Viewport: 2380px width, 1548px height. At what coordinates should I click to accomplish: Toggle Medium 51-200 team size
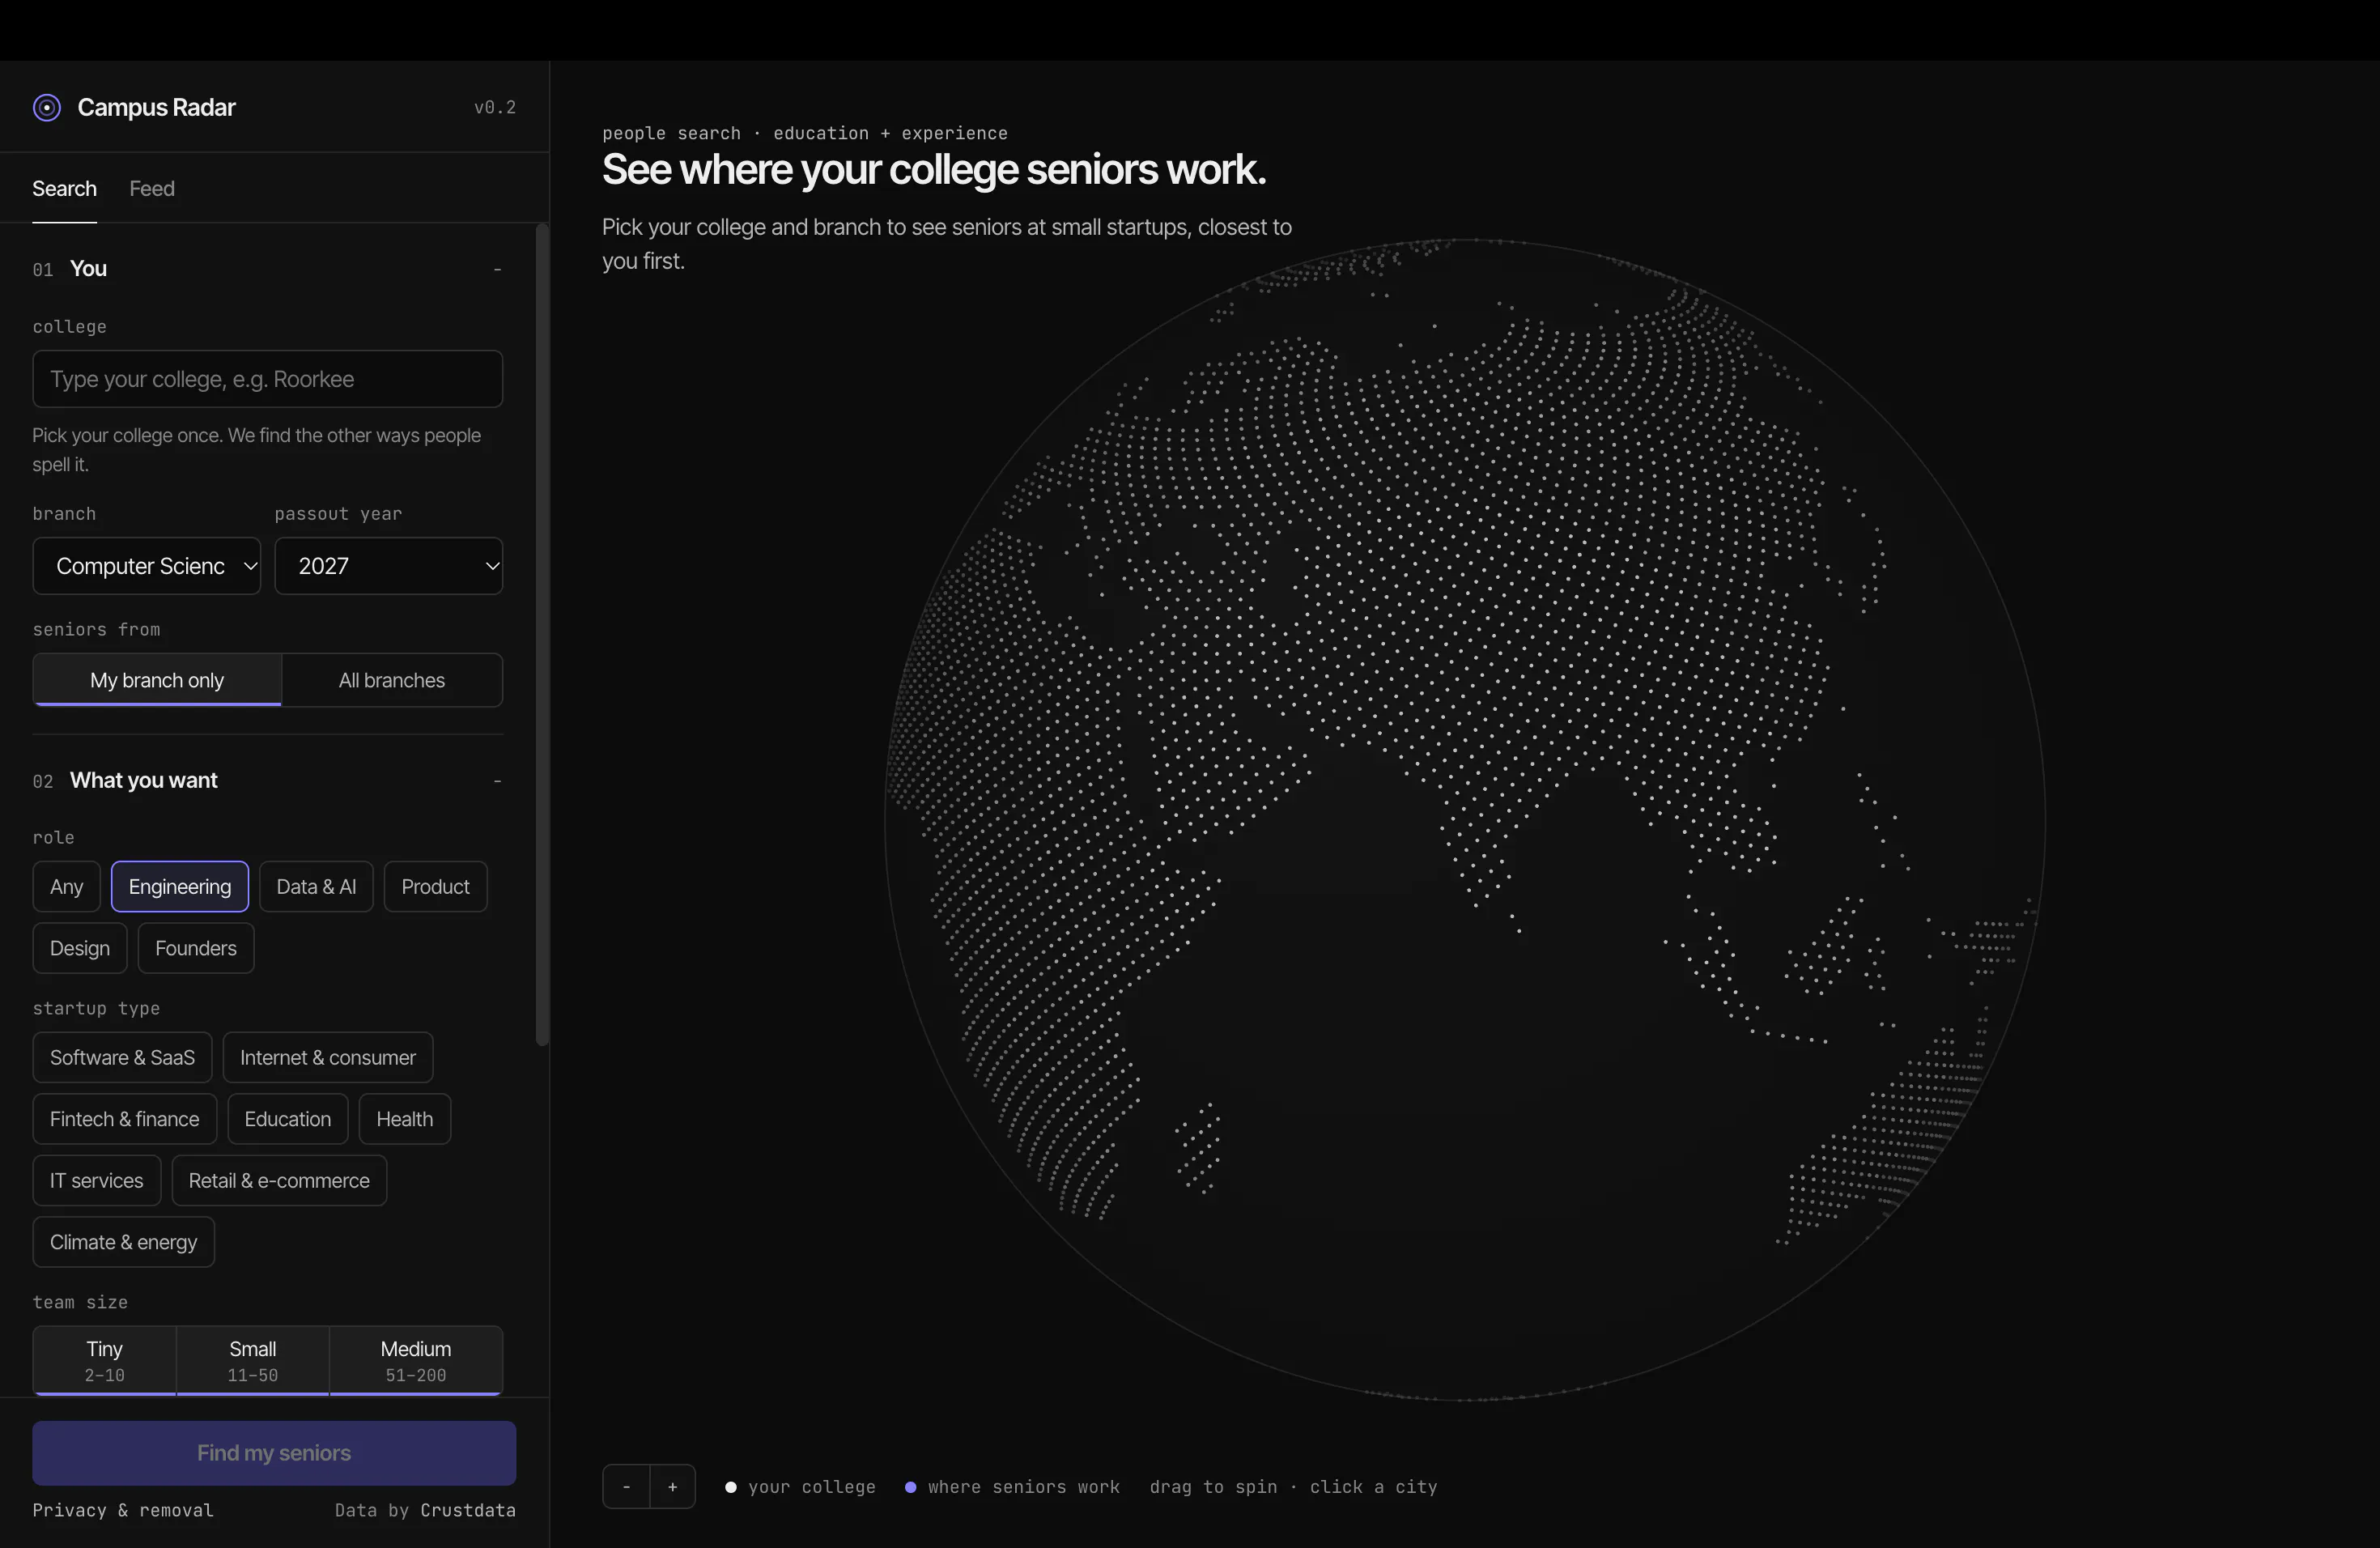[416, 1360]
